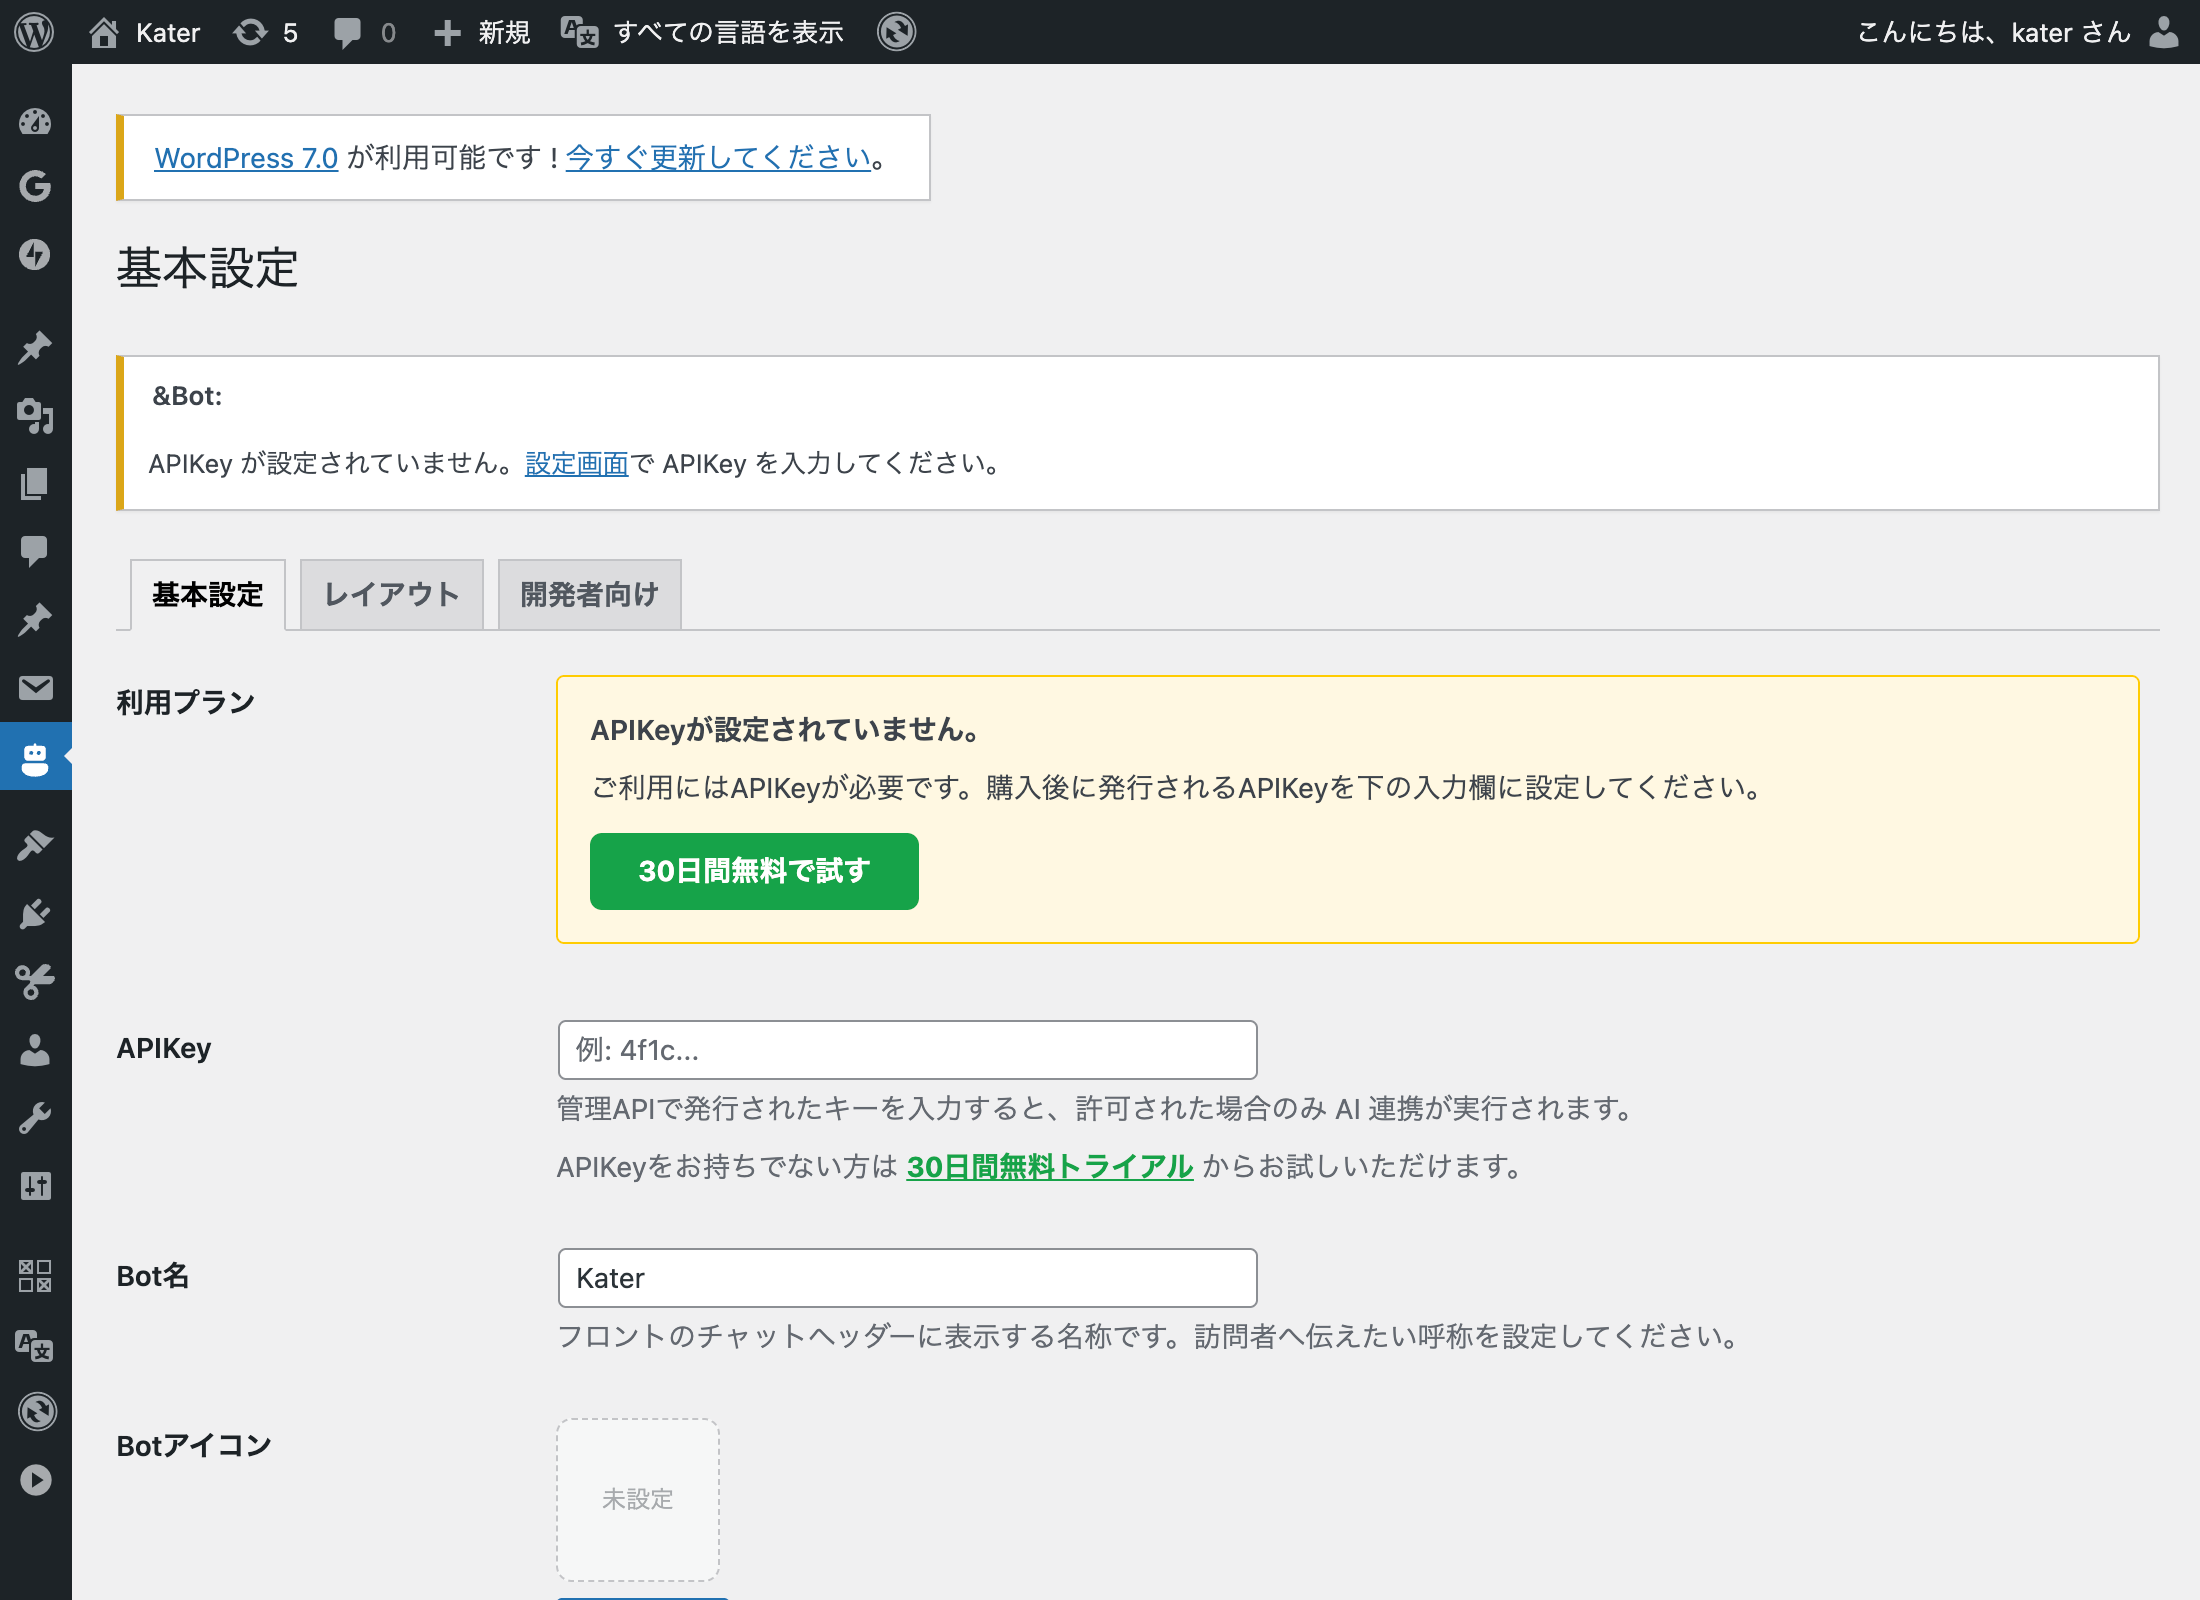This screenshot has height=1600, width=2200.
Task: Click into the Bot名 field containing Kater
Action: (x=907, y=1278)
